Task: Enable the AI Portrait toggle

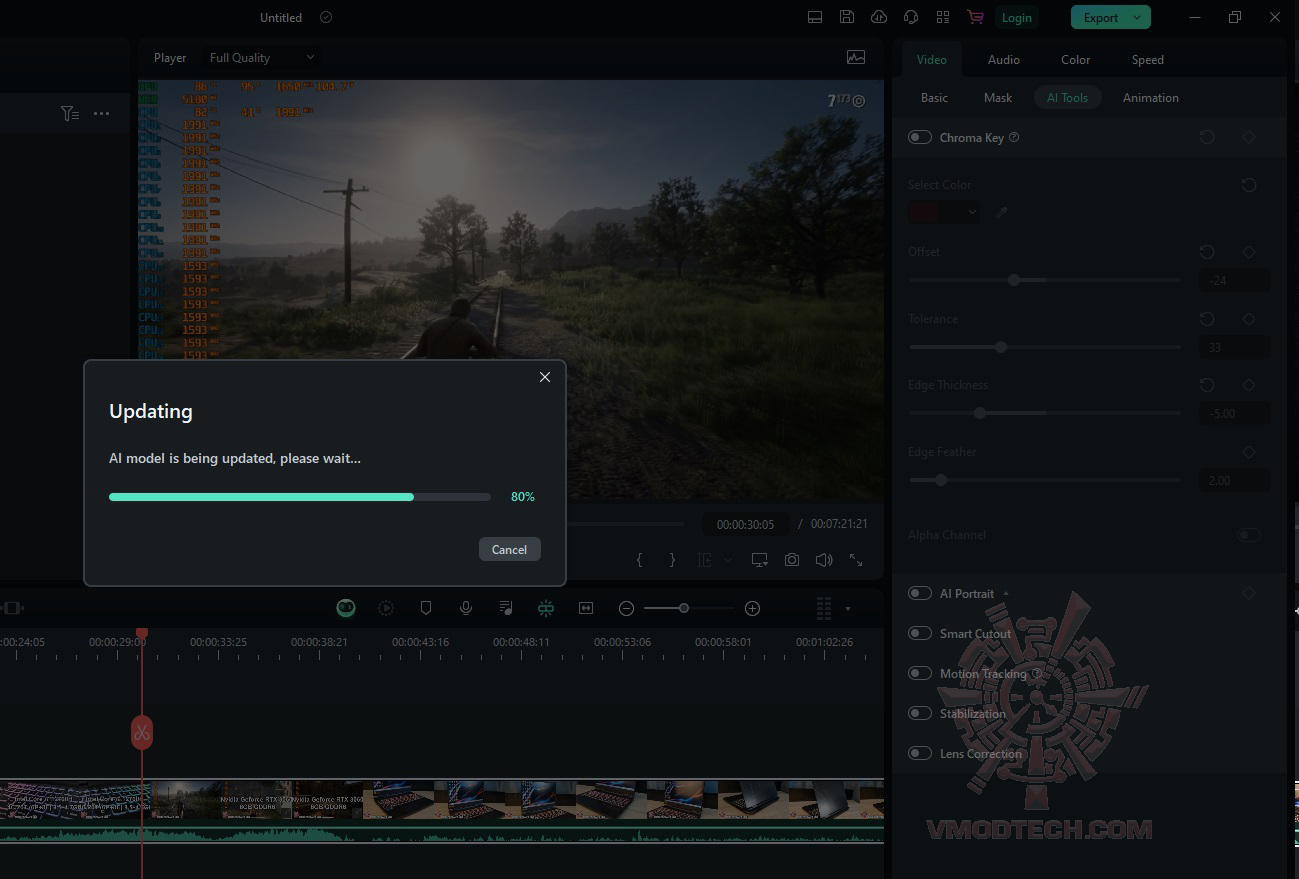Action: pyautogui.click(x=920, y=593)
